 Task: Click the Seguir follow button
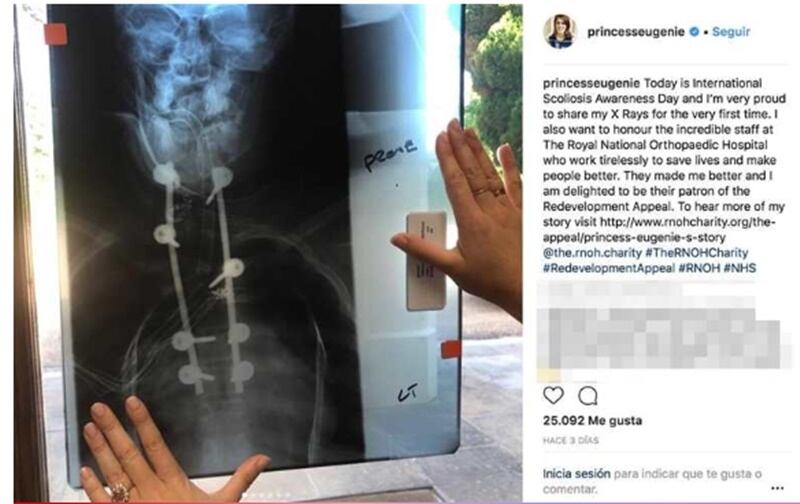[x=731, y=32]
